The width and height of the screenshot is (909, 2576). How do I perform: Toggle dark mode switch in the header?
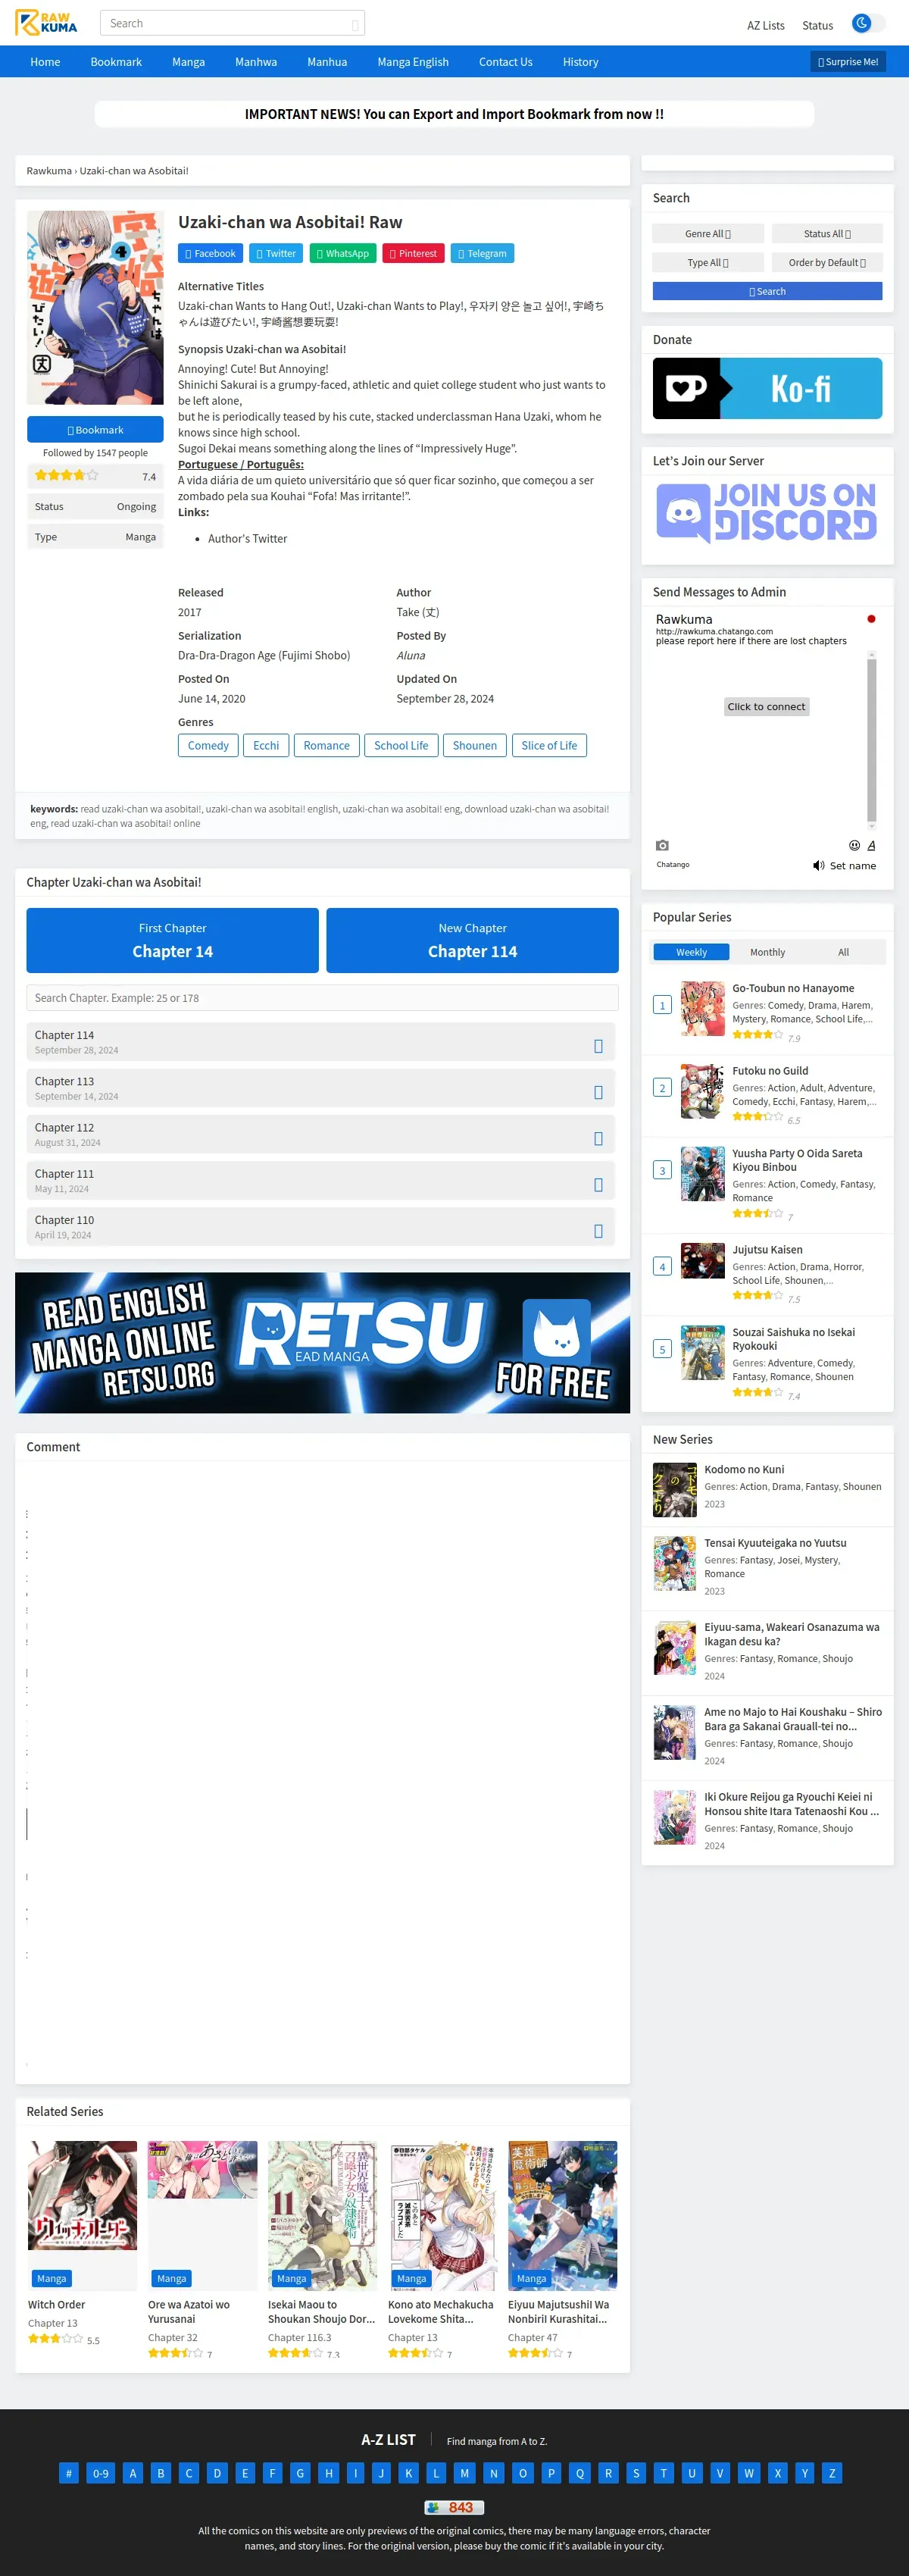click(x=867, y=23)
